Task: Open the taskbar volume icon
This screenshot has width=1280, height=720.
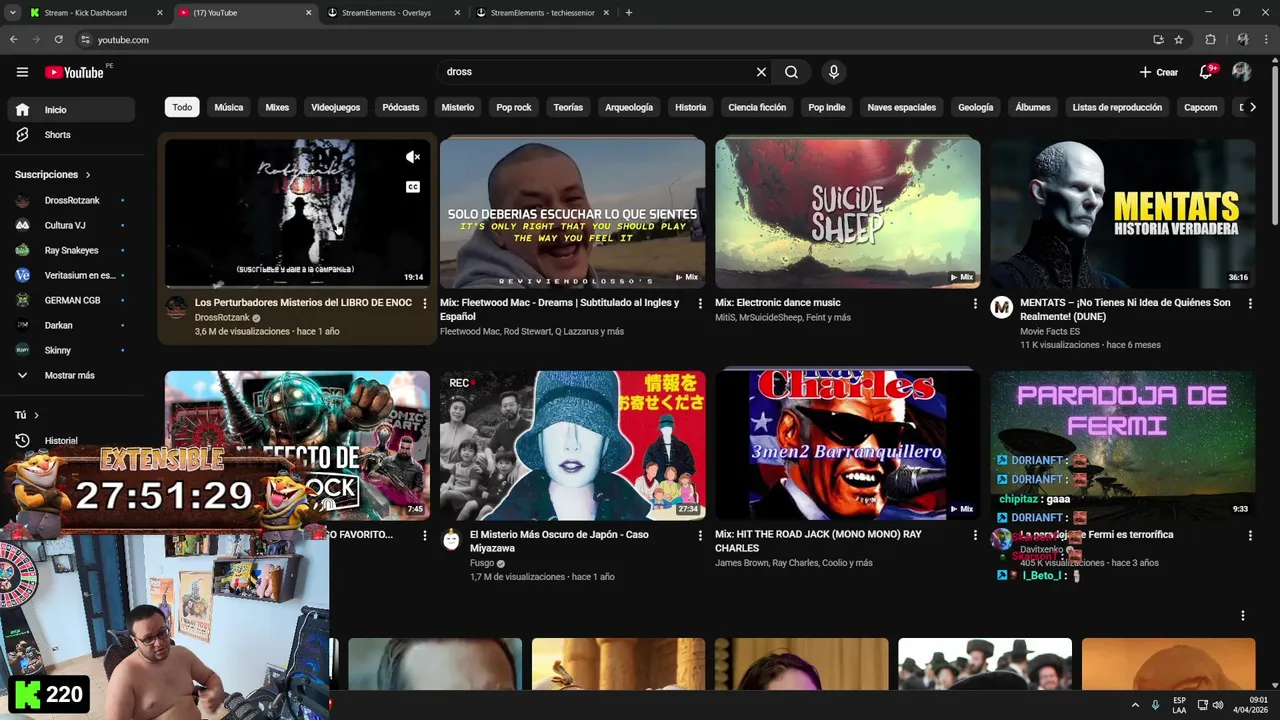Action: pos(1218,705)
